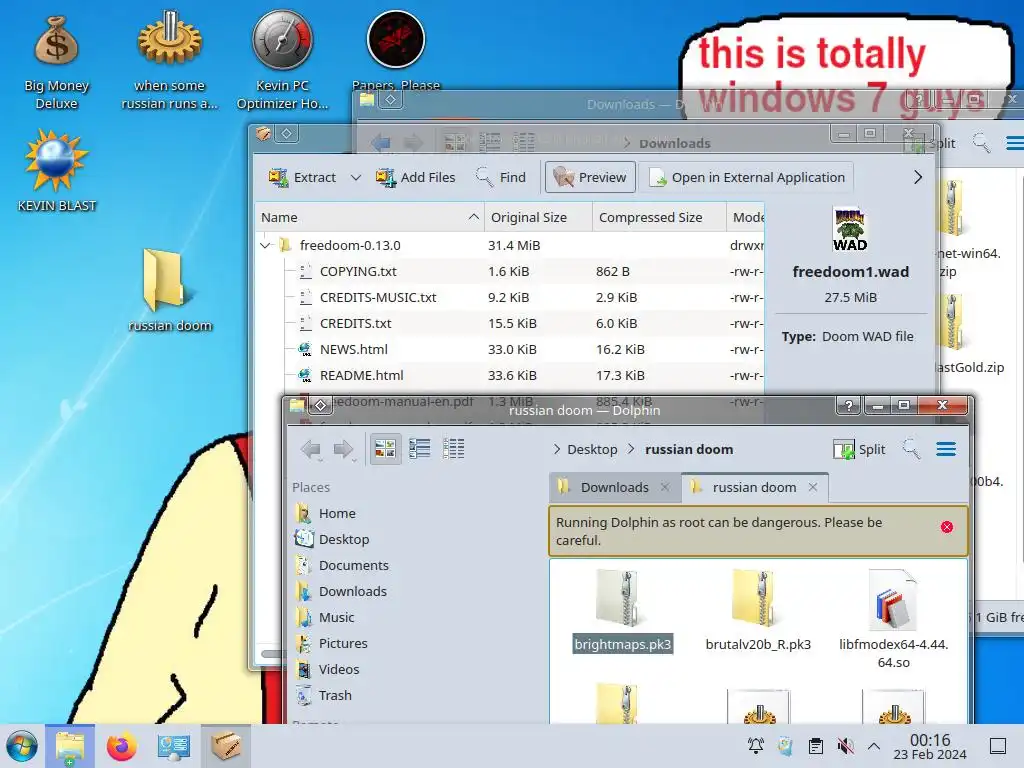Open the Windows-style start menu

[x=22, y=746]
